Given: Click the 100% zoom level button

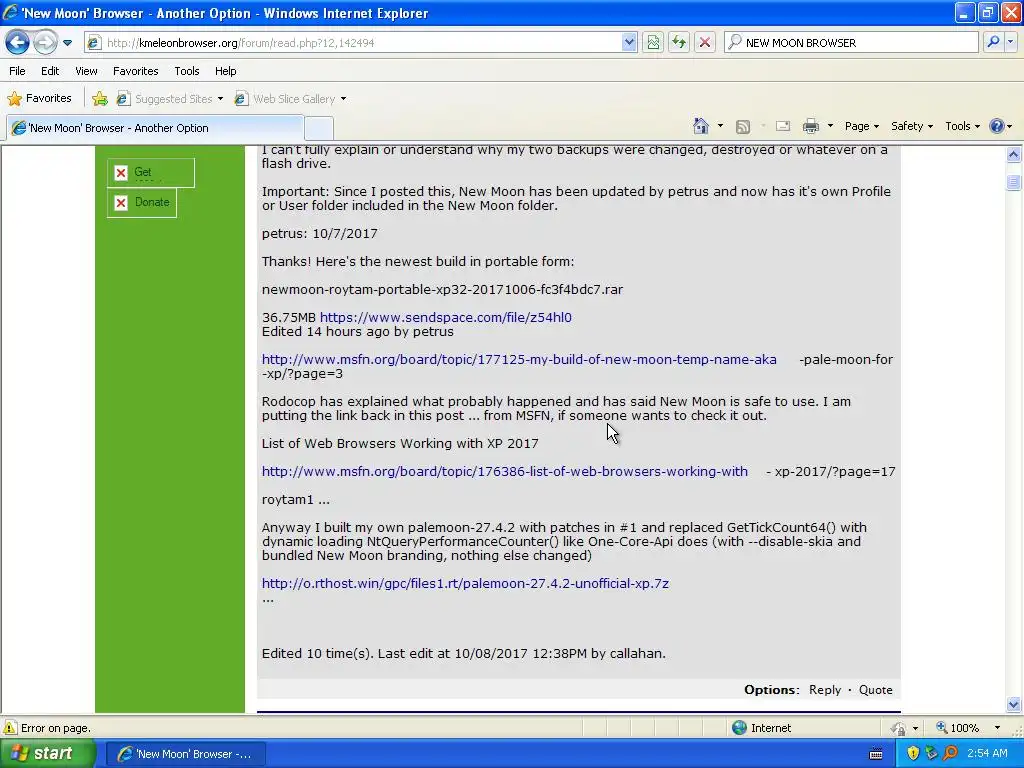Looking at the screenshot, I should (958, 728).
